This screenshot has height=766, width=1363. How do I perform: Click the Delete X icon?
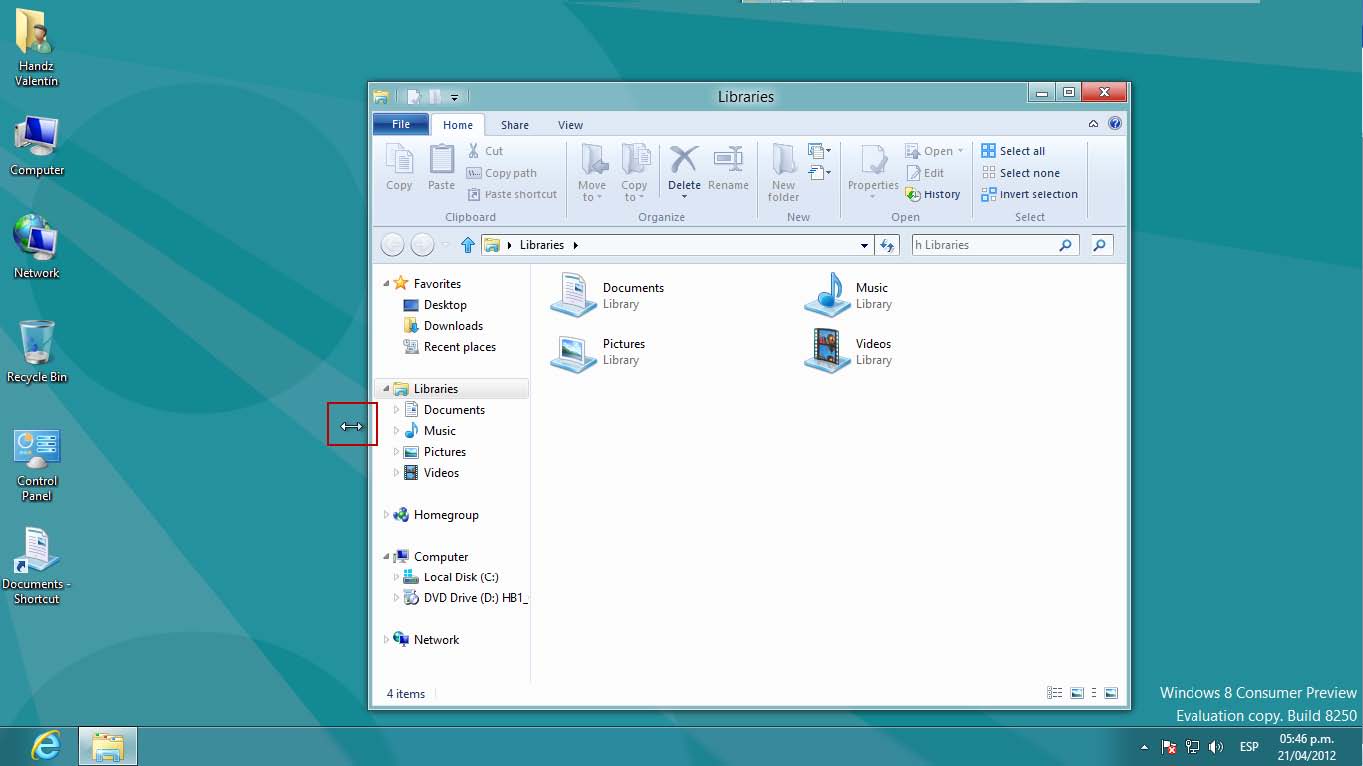pyautogui.click(x=684, y=160)
